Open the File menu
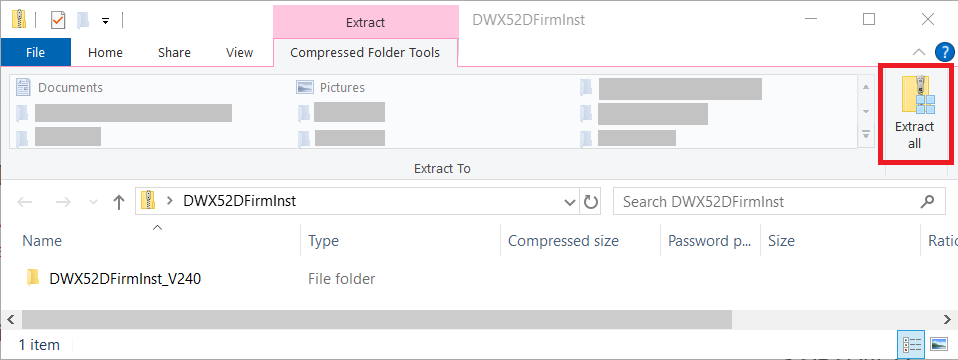Viewport: 958px width, 360px height. [35, 53]
